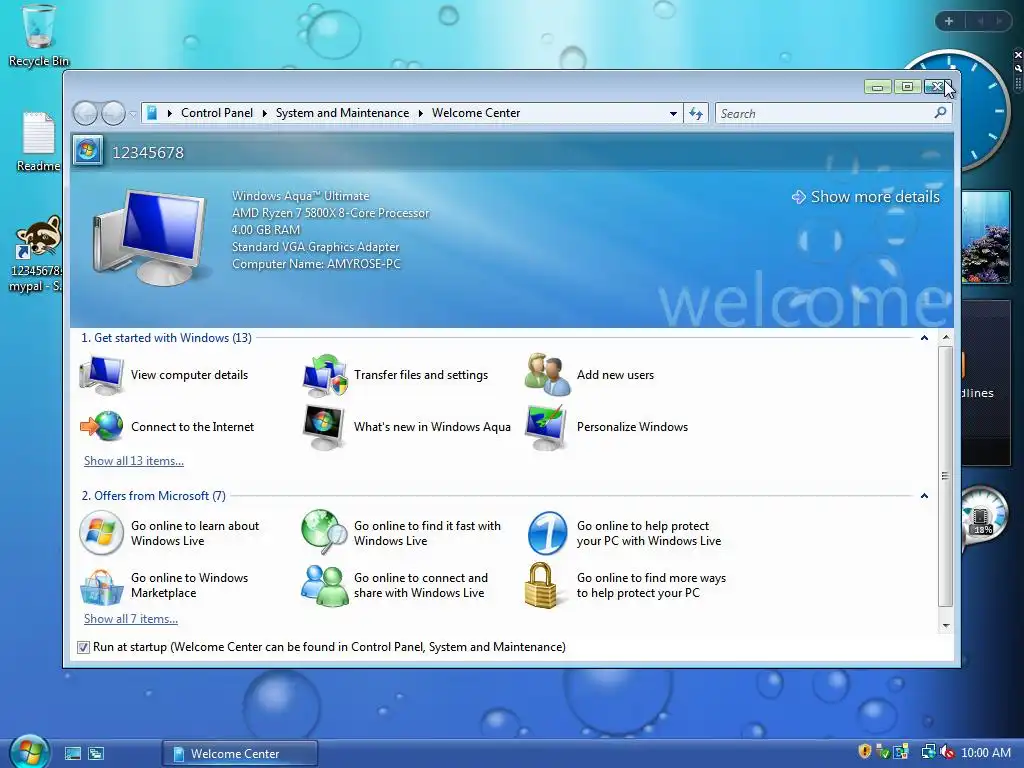The height and width of the screenshot is (768, 1024).
Task: Click the slideshow sidebar gadget picture
Action: point(986,236)
